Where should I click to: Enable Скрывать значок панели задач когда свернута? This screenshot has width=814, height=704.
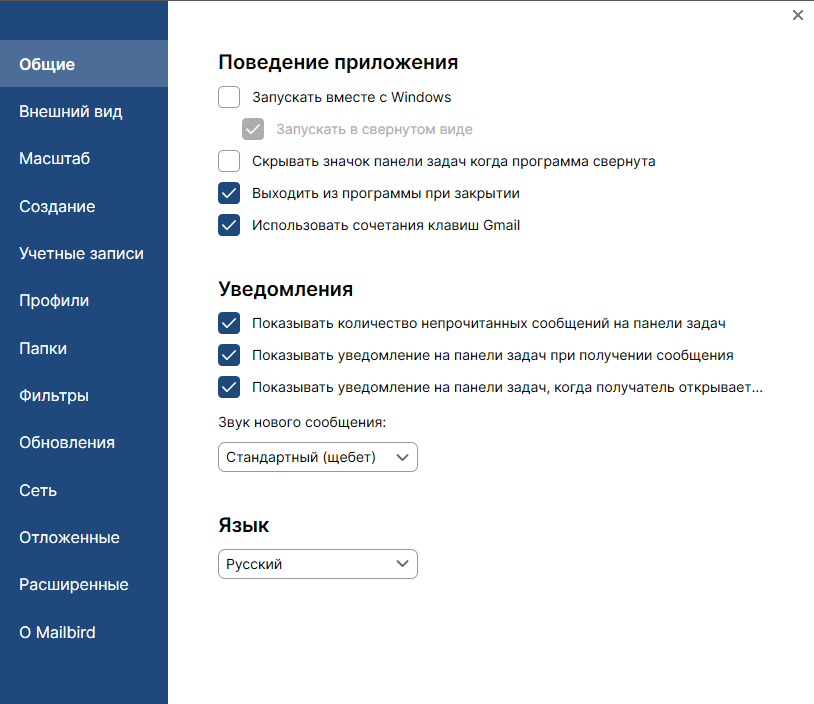[x=229, y=161]
